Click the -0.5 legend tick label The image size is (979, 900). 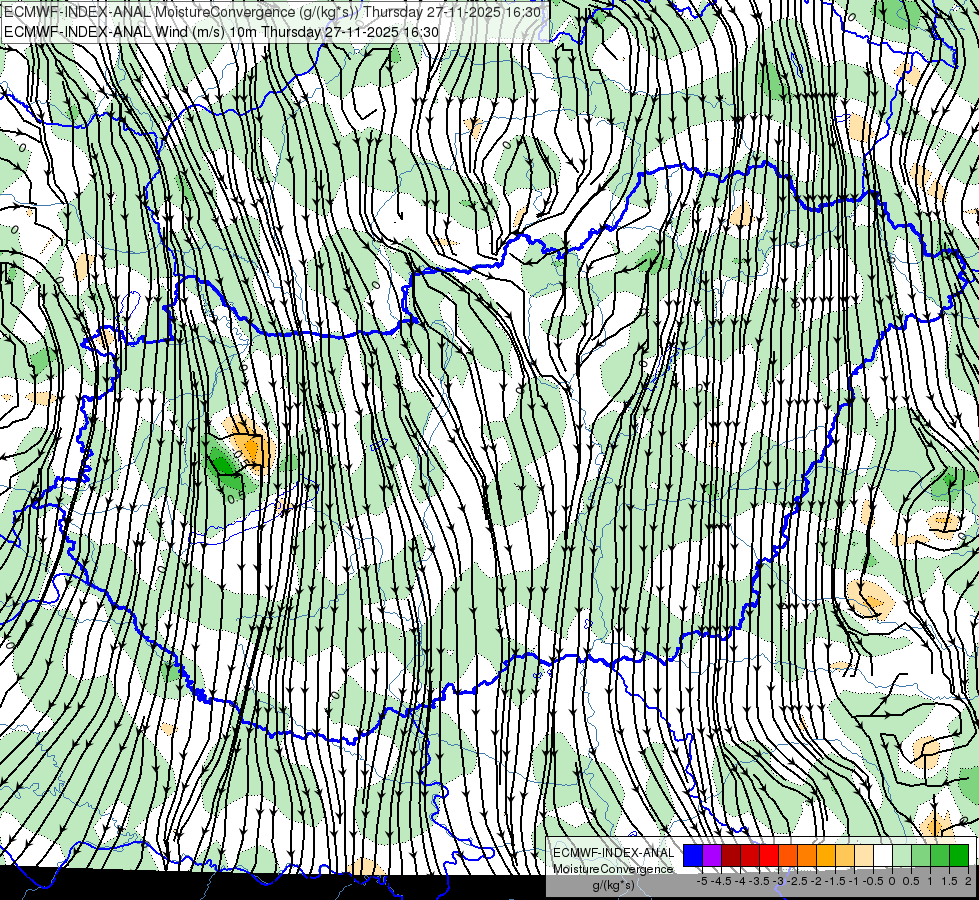tap(873, 881)
